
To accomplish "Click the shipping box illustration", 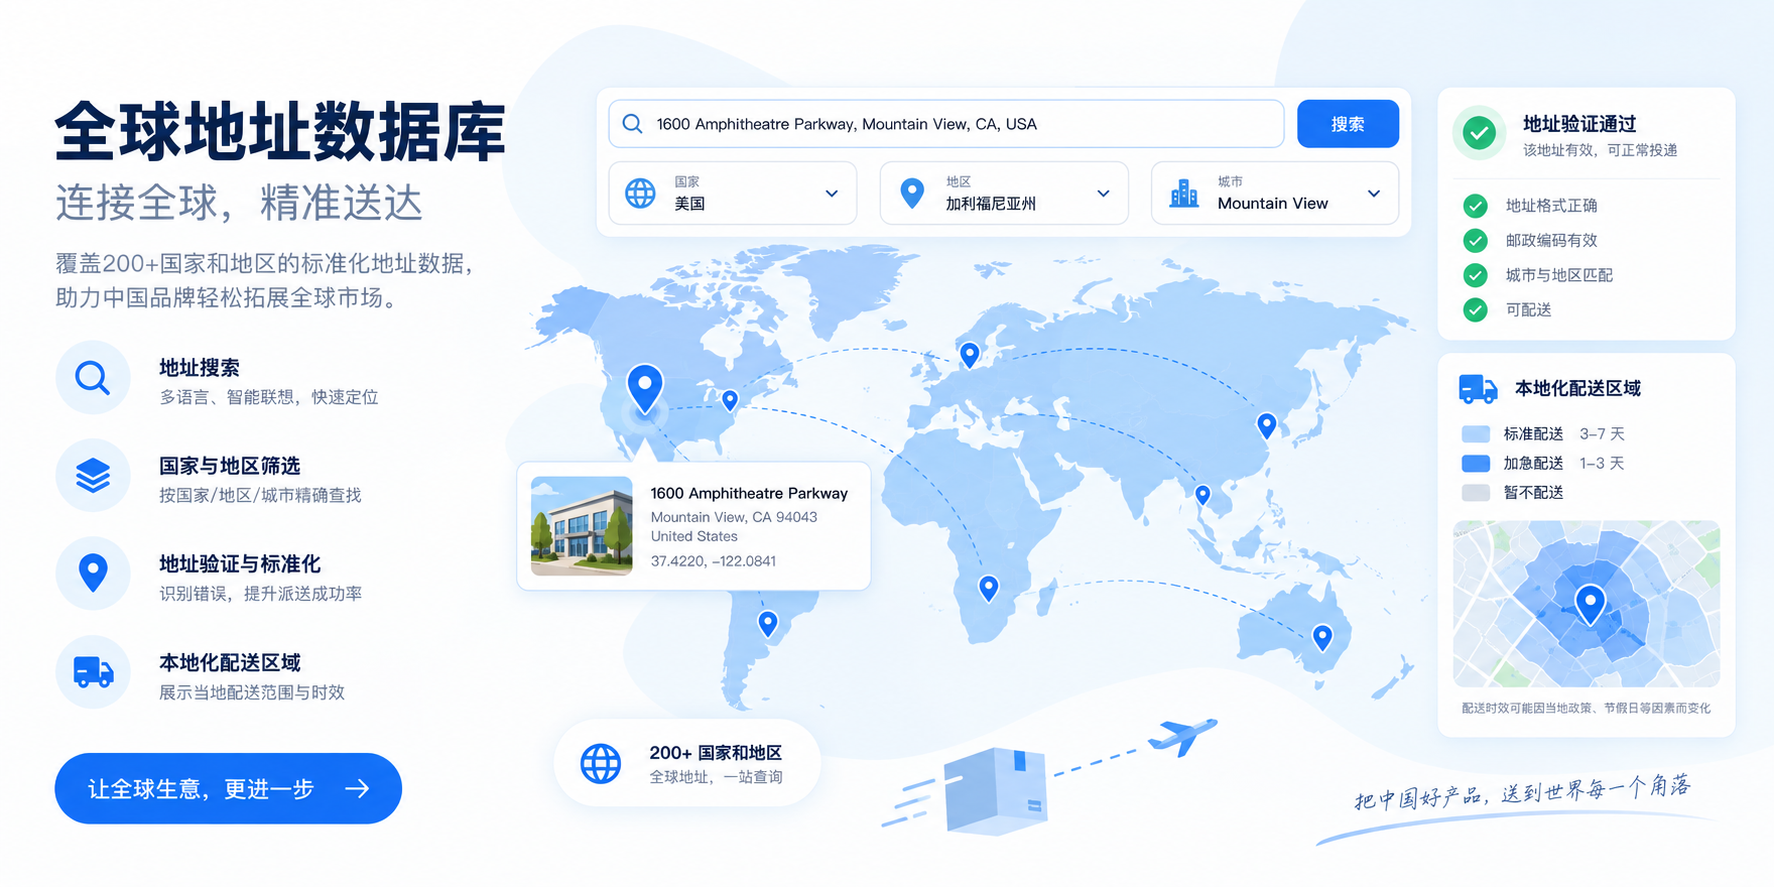I will (x=995, y=790).
